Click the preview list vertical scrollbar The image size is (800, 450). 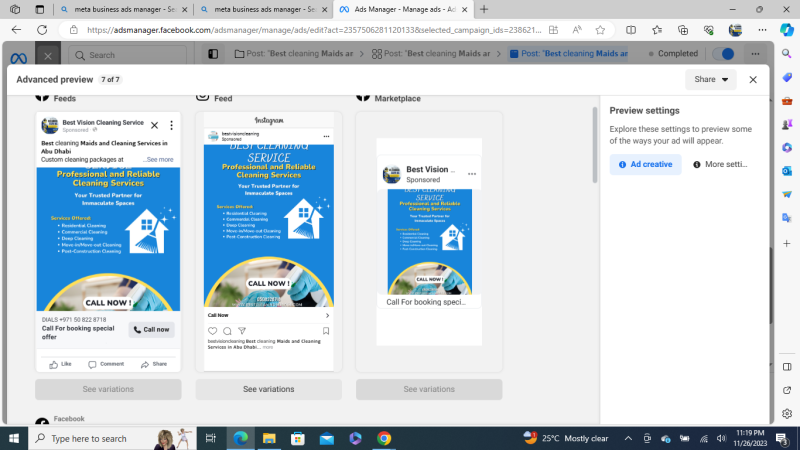594,145
